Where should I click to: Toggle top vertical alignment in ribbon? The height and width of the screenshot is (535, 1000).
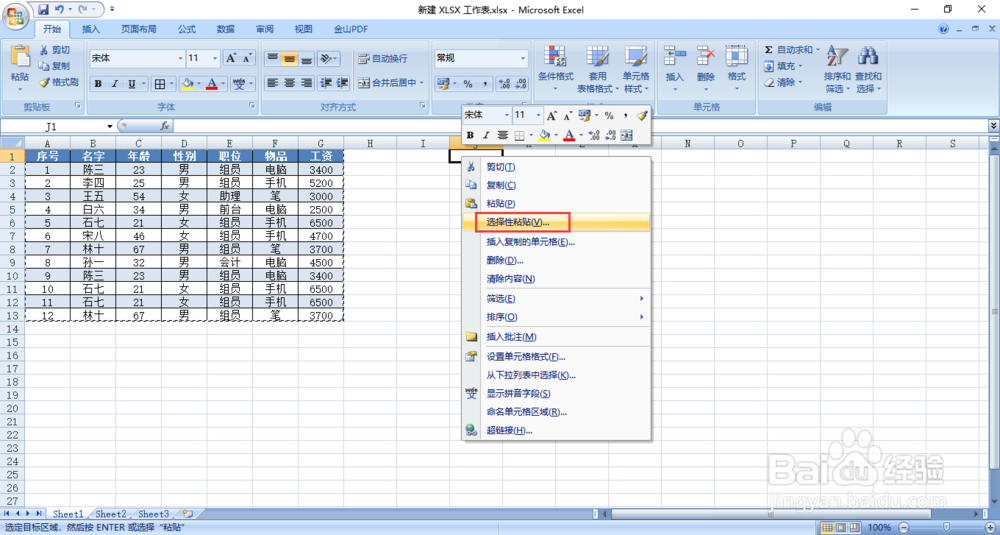click(x=272, y=59)
